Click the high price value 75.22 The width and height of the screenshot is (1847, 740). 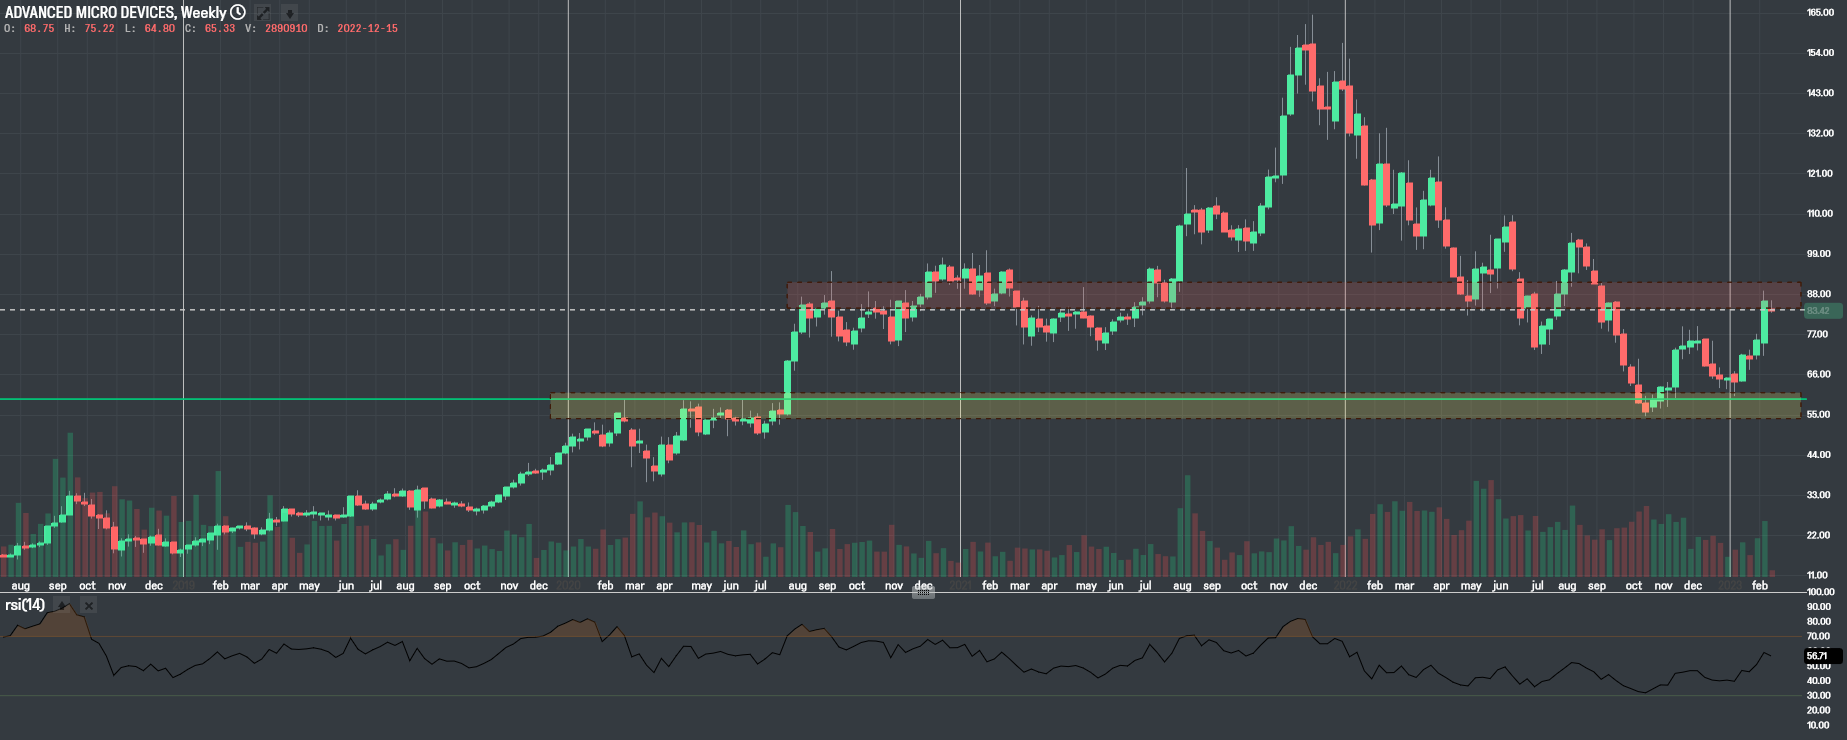coord(99,28)
